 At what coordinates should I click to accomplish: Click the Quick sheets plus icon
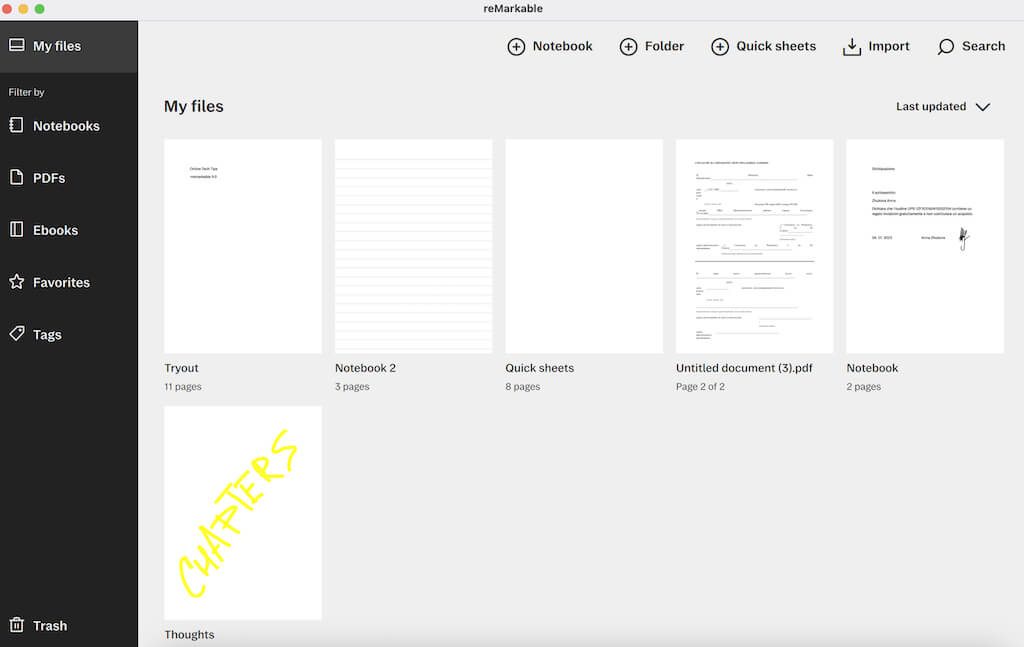(720, 47)
